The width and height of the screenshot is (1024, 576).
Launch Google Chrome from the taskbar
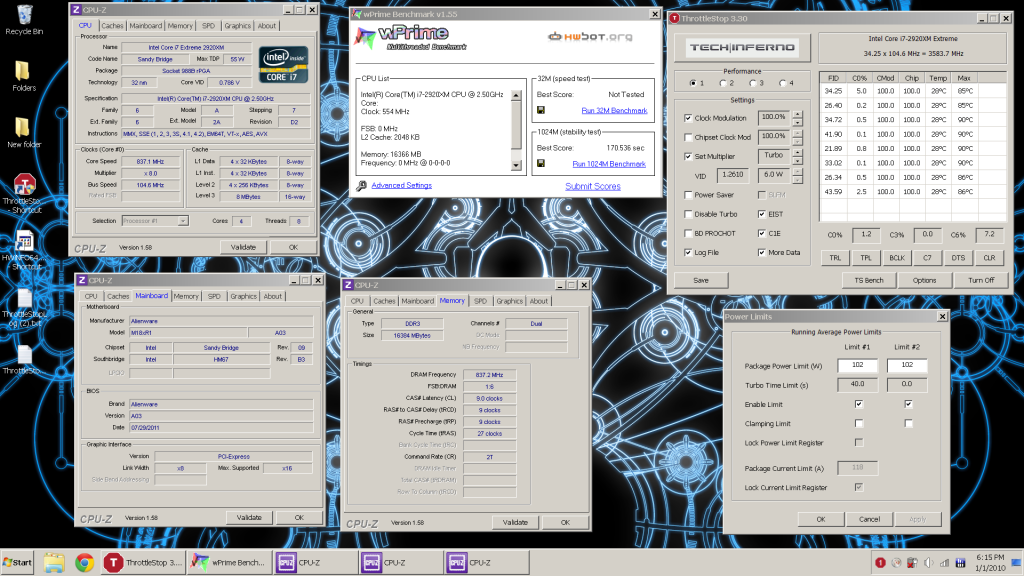[84, 562]
